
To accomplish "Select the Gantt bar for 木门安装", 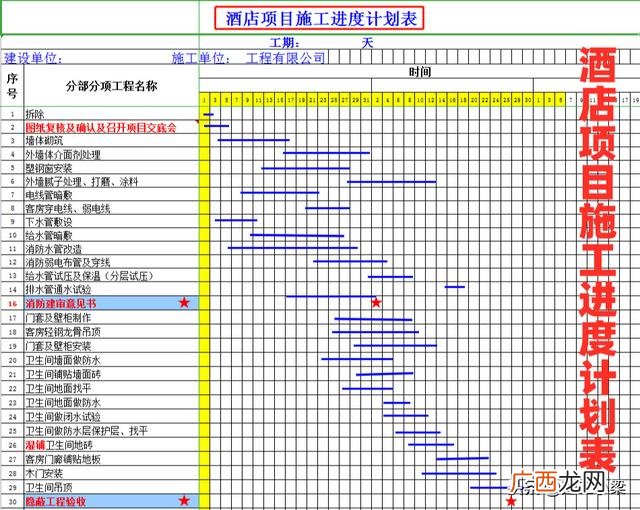I will tap(459, 473).
